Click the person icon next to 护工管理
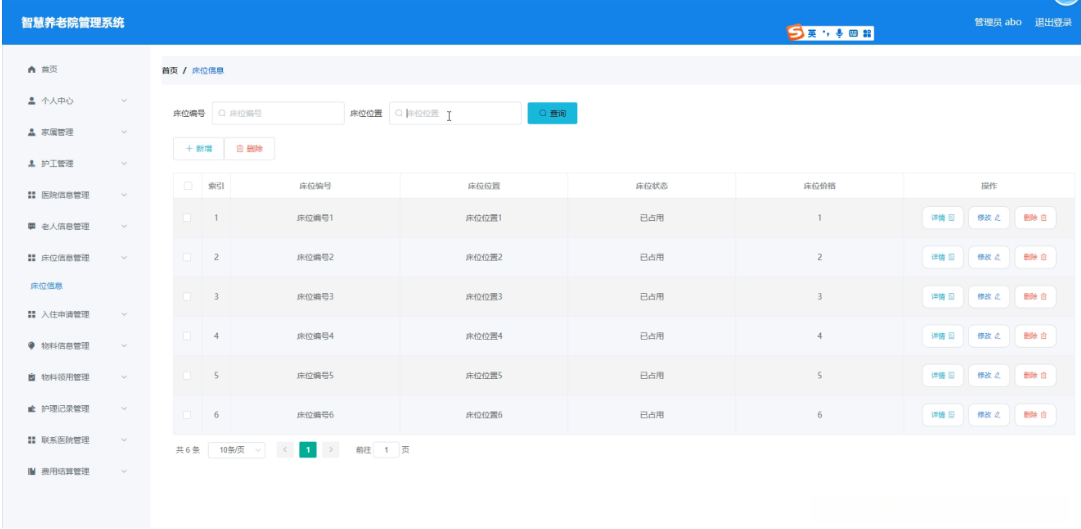This screenshot has width=1081, height=529. 31,163
